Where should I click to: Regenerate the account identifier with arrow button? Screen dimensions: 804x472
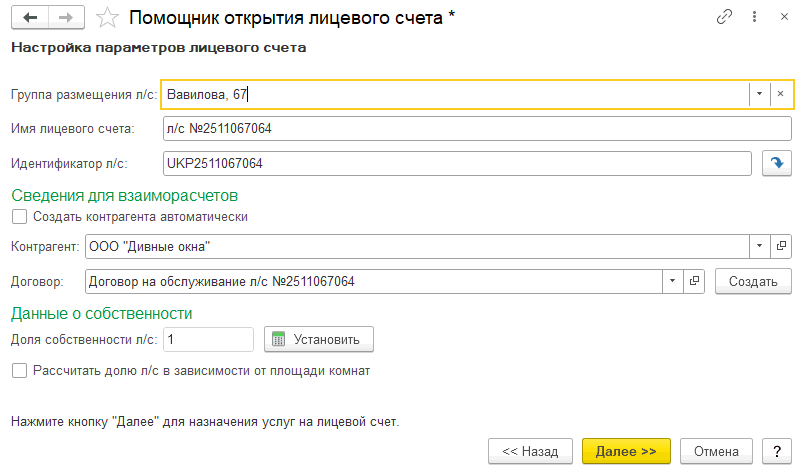pyautogui.click(x=776, y=163)
